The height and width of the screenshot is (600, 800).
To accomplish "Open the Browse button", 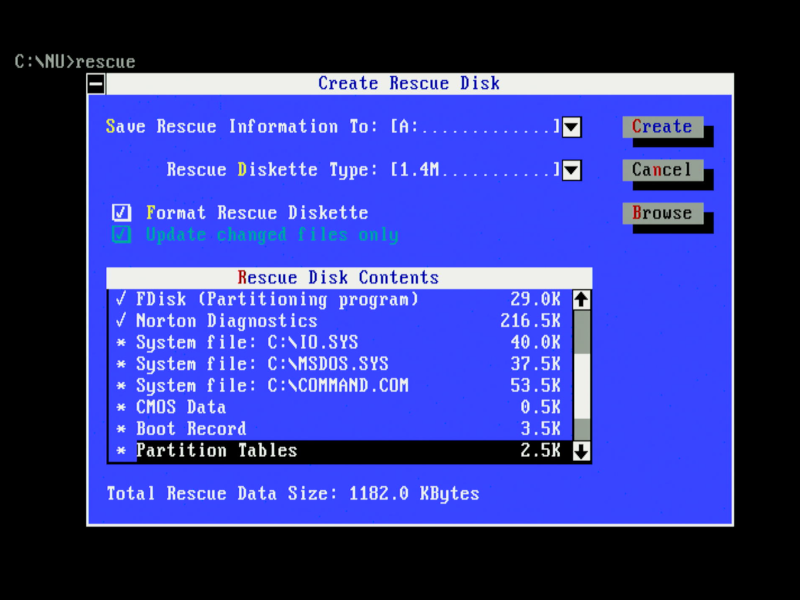I will tap(663, 213).
